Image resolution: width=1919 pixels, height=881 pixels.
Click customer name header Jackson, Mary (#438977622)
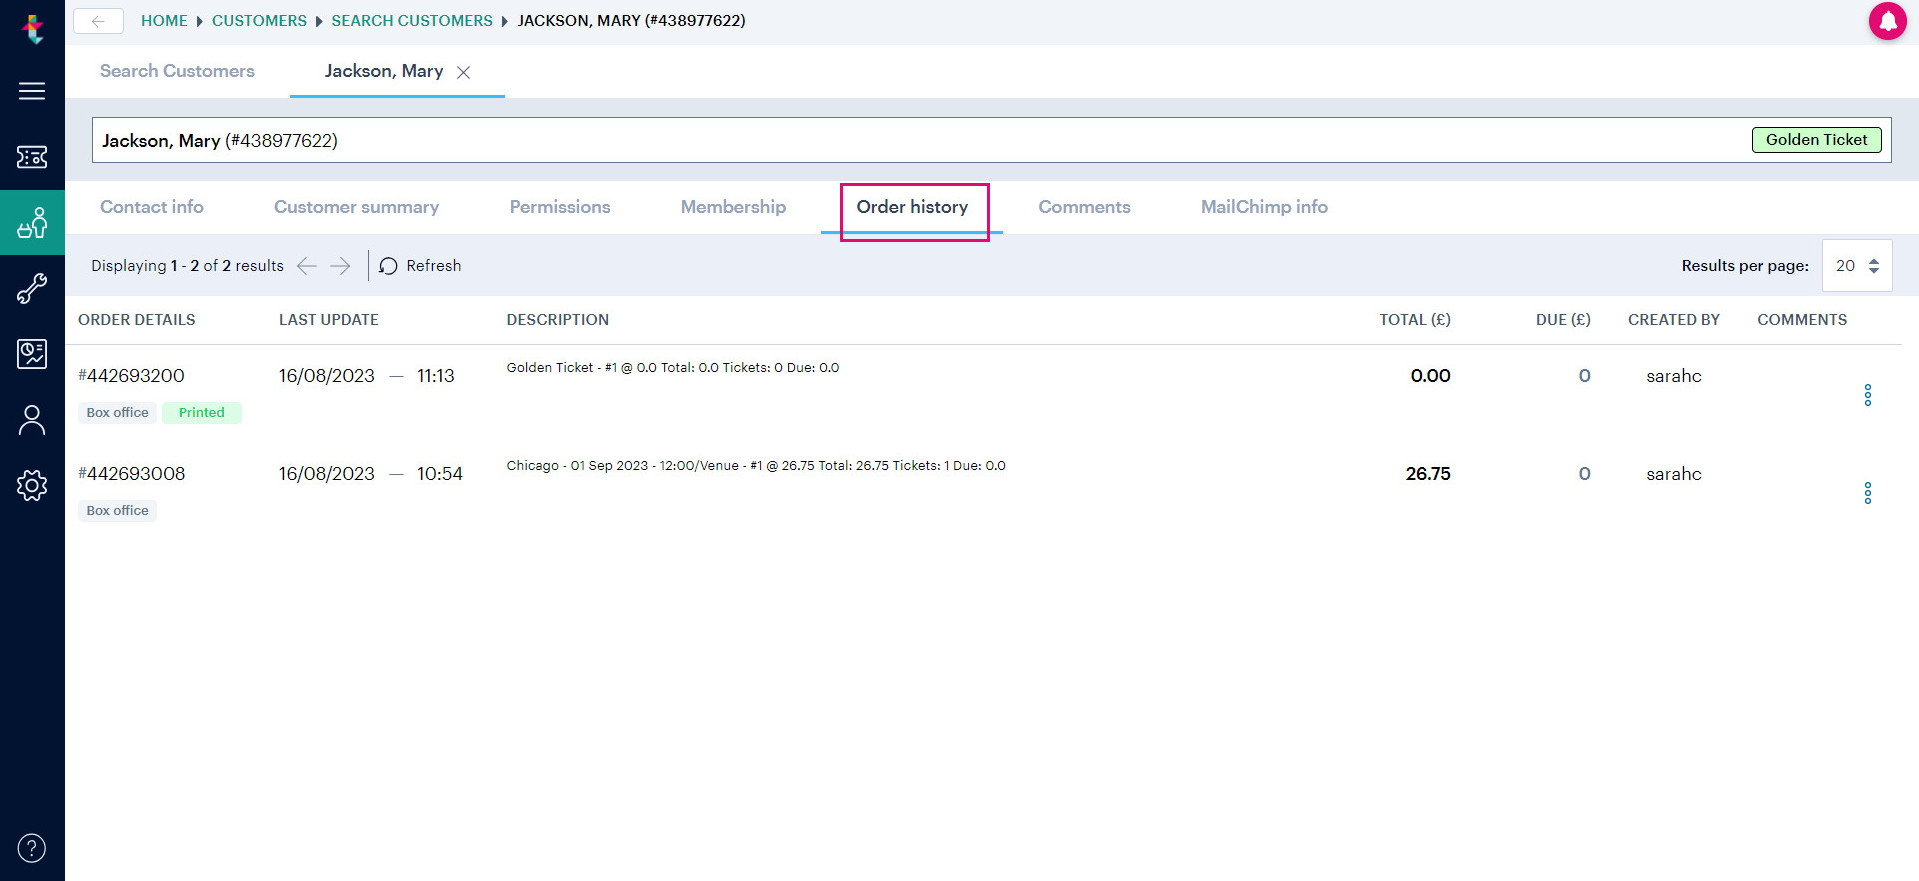[x=220, y=141]
